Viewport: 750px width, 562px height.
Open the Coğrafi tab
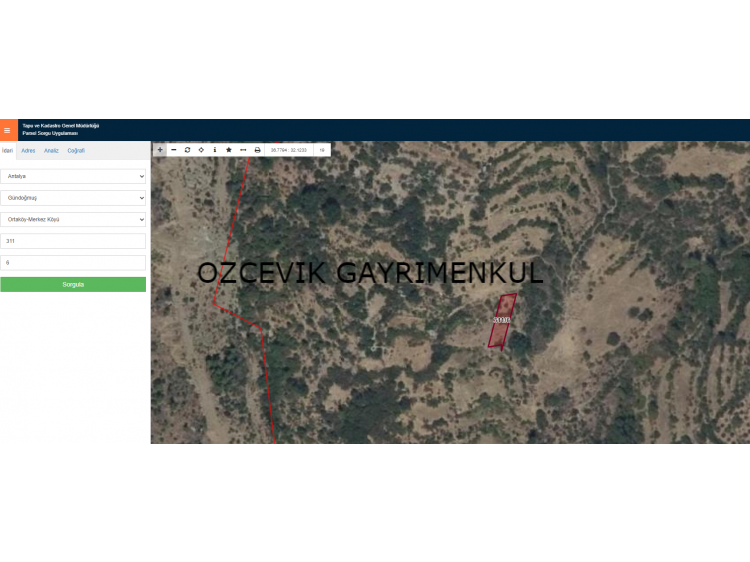[x=76, y=151]
